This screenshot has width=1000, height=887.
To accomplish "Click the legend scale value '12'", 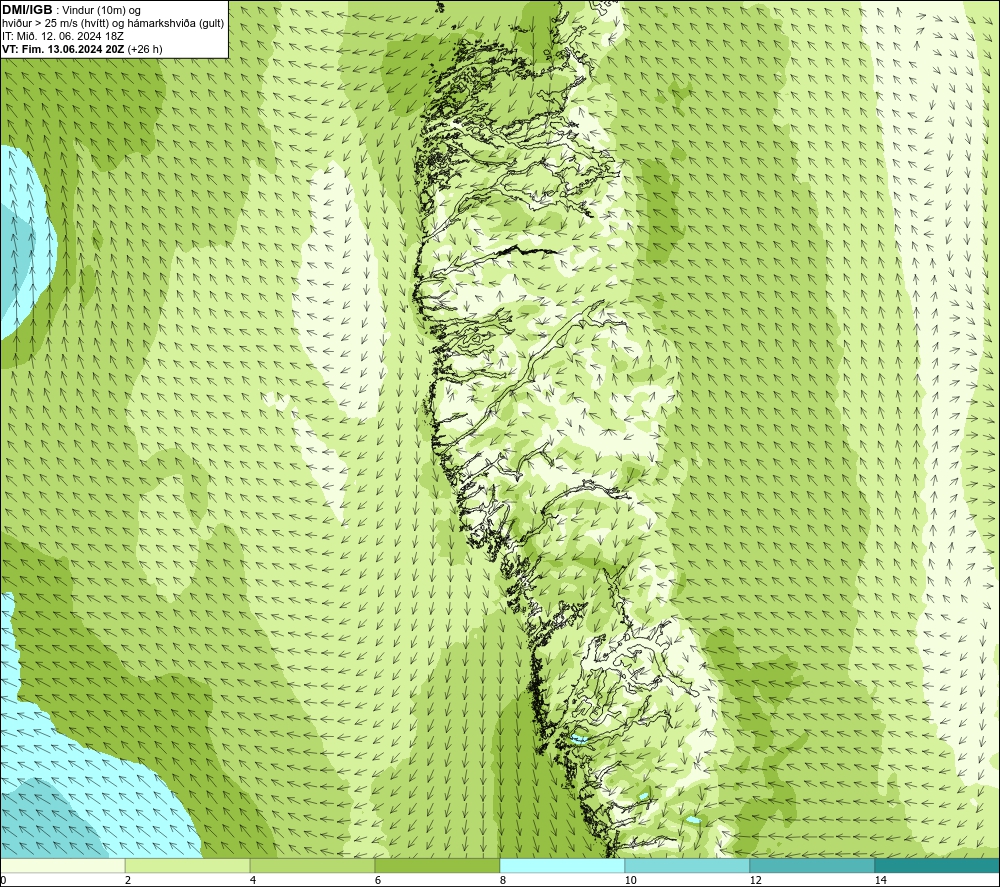I will (756, 880).
